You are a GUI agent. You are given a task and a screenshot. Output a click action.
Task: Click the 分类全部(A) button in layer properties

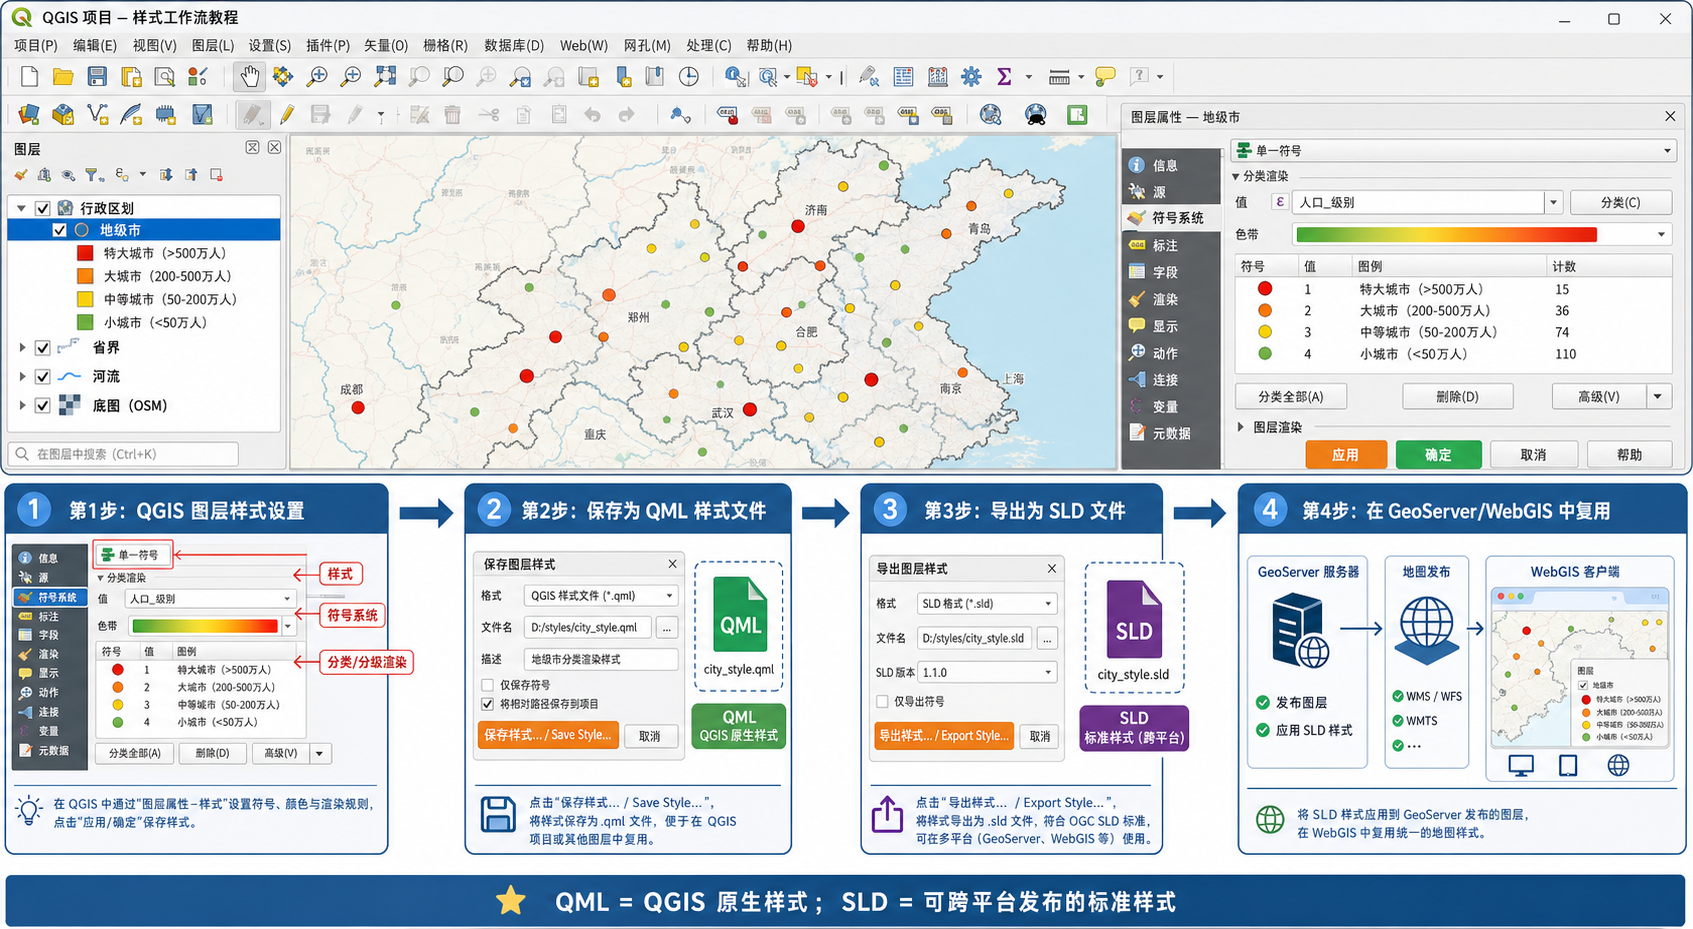(1290, 397)
